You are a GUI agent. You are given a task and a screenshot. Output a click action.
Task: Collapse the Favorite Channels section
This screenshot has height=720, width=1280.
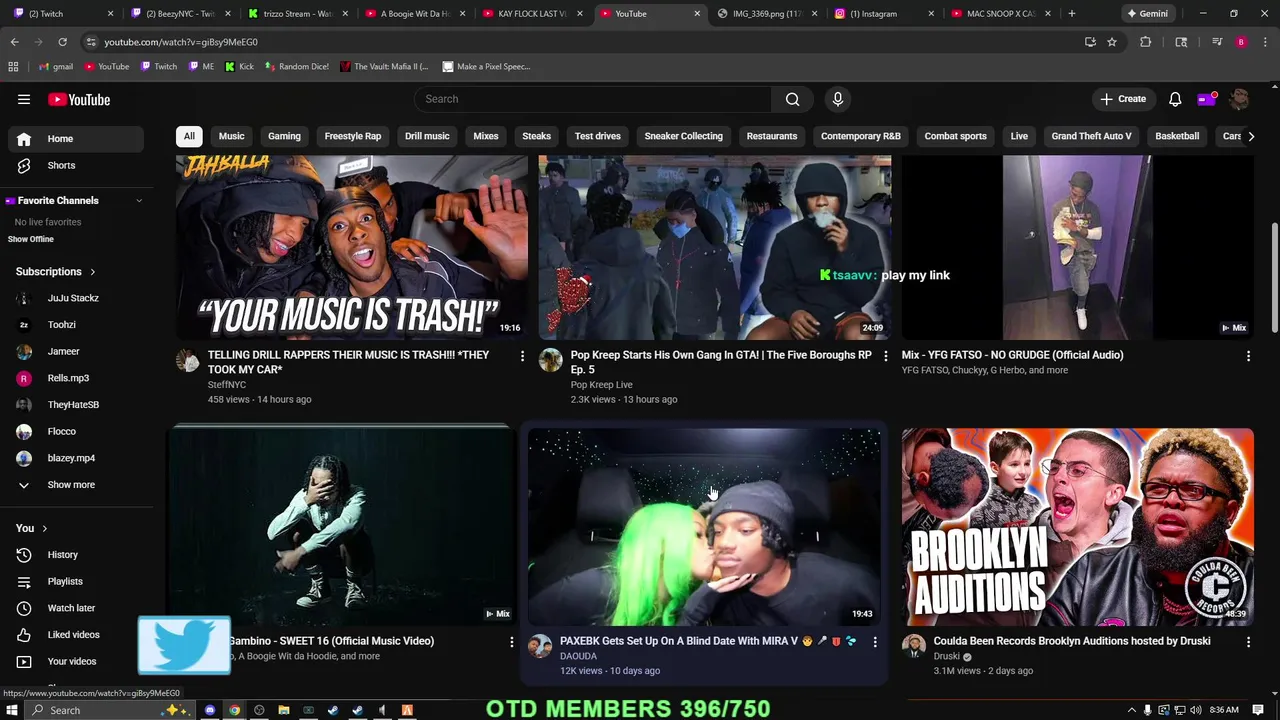point(139,201)
